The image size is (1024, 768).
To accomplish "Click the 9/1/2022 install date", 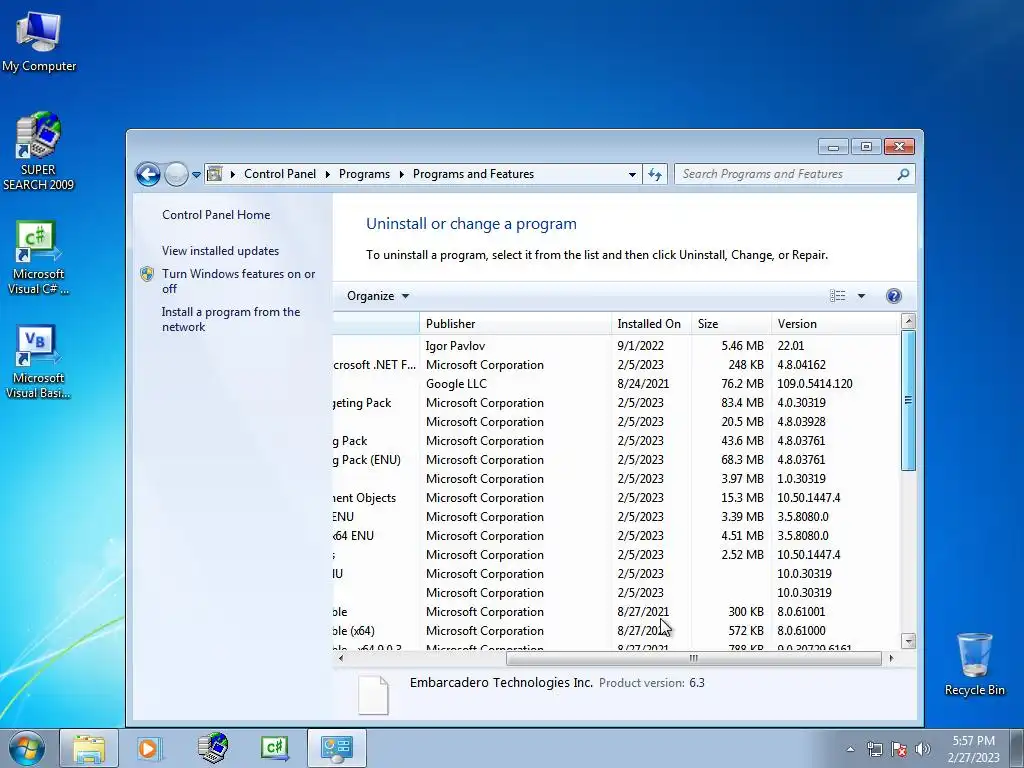I will coord(640,345).
